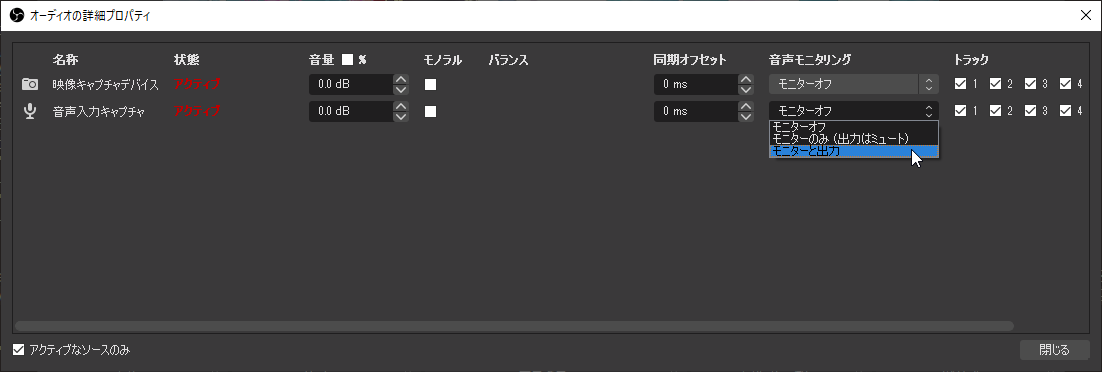Select モニターオフ in the dropdown list

click(x=854, y=127)
